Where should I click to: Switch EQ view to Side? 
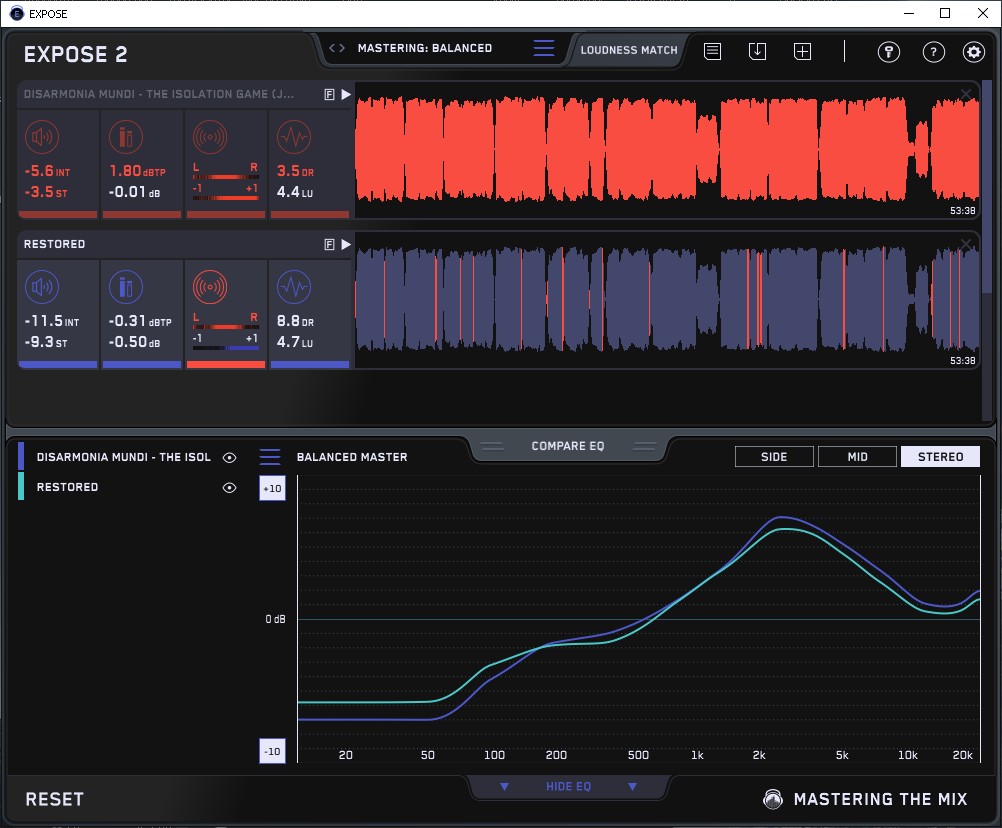(x=774, y=457)
